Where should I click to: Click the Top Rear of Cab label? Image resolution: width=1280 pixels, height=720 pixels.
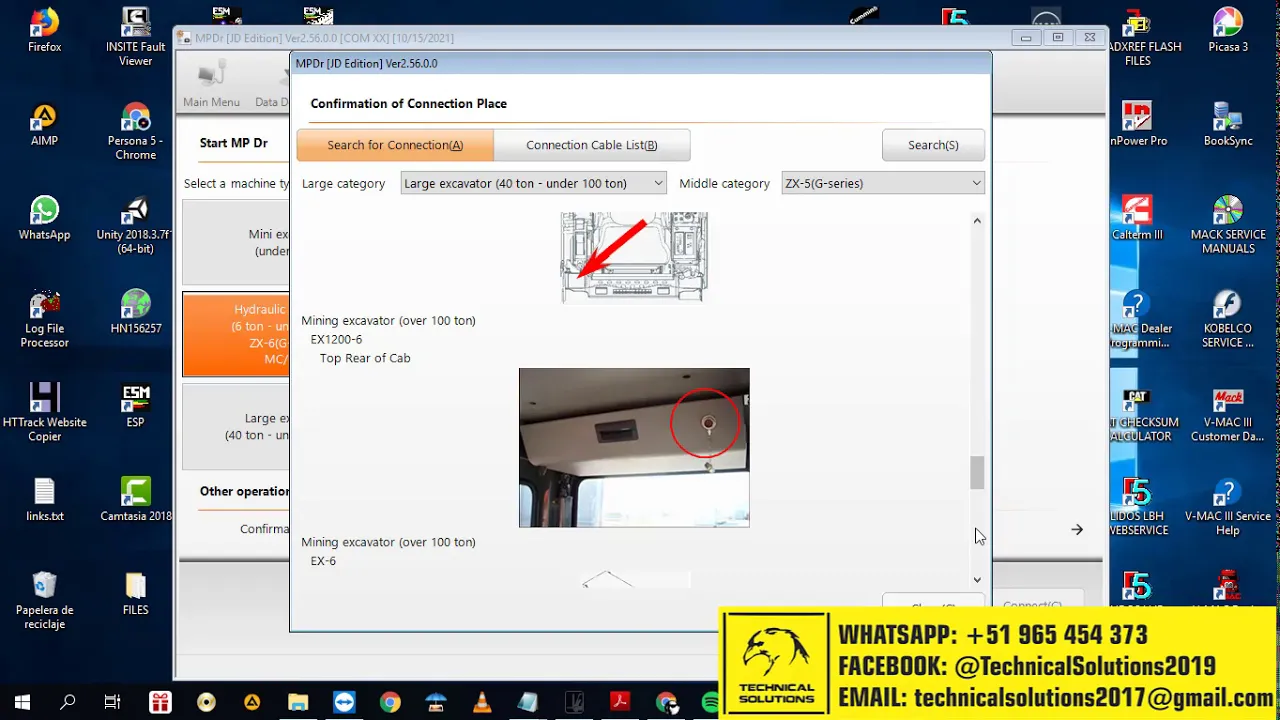point(365,358)
